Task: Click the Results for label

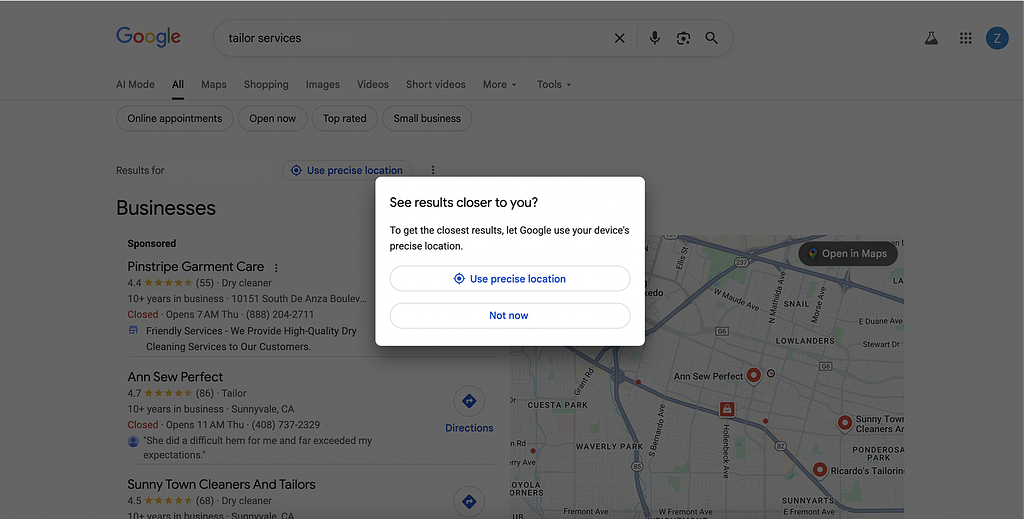Action: pos(140,170)
